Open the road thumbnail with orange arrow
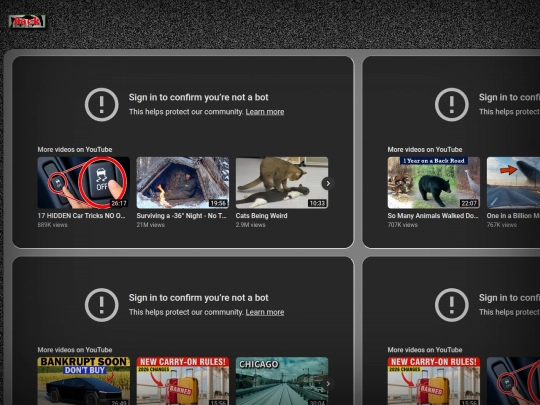Screen dimensions: 540x405 click(513, 183)
